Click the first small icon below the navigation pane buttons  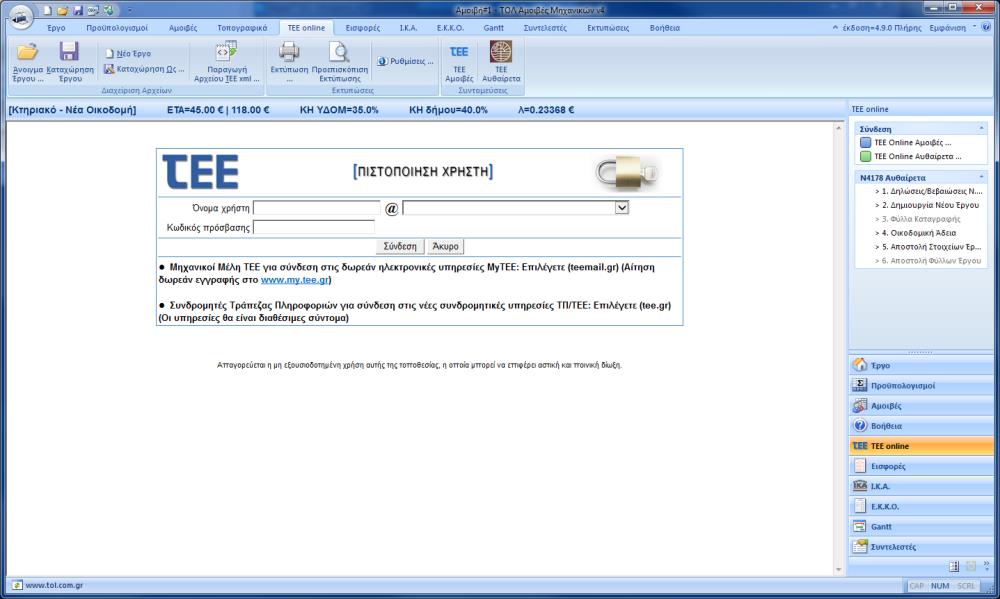(954, 566)
